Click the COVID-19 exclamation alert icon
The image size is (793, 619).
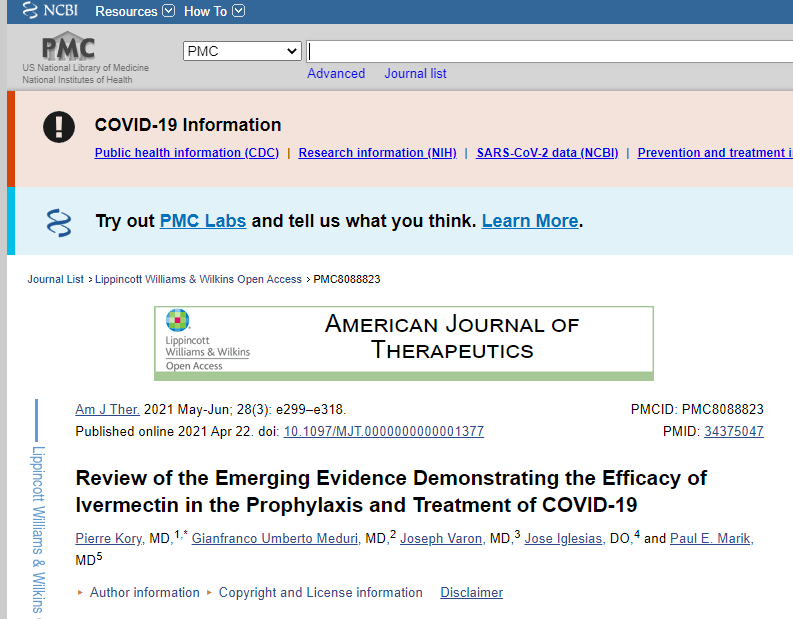(59, 127)
